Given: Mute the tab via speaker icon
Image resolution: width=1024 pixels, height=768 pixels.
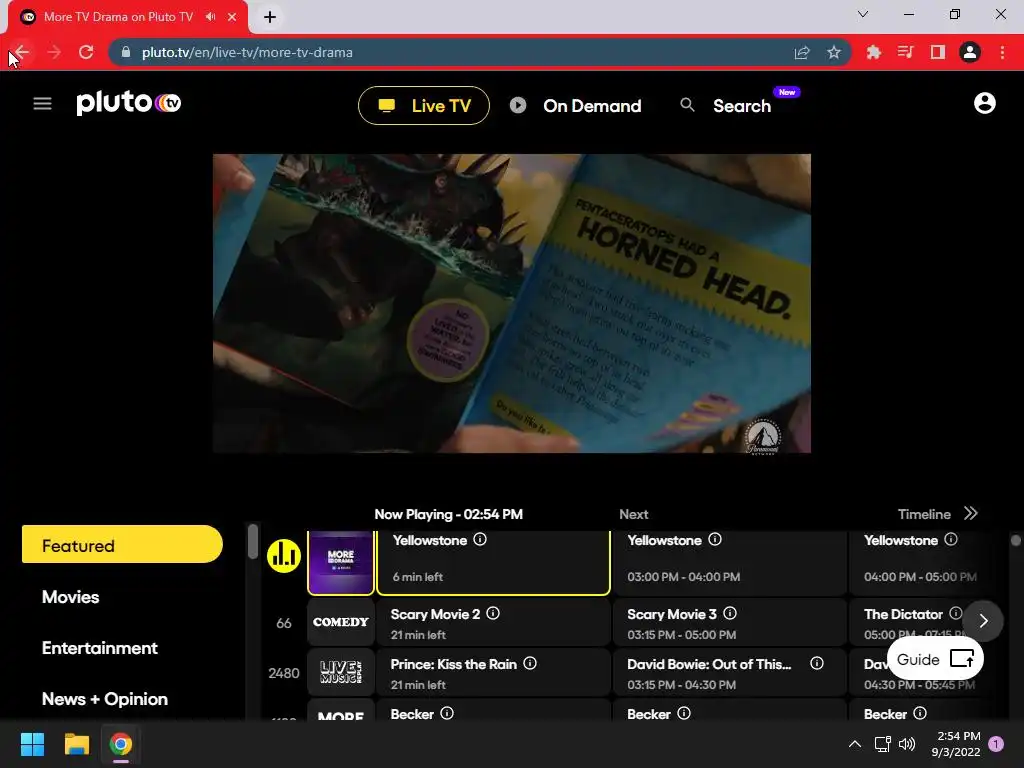Looking at the screenshot, I should (210, 17).
